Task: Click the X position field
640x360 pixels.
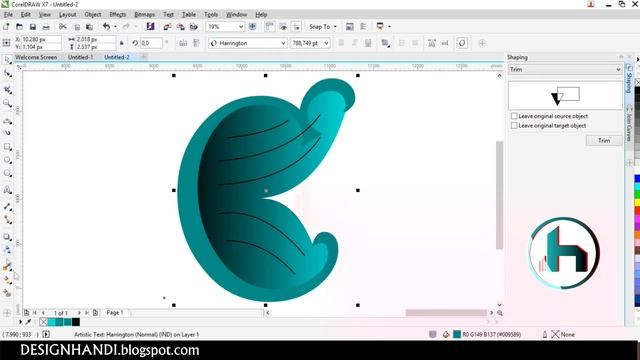Action: [41, 39]
